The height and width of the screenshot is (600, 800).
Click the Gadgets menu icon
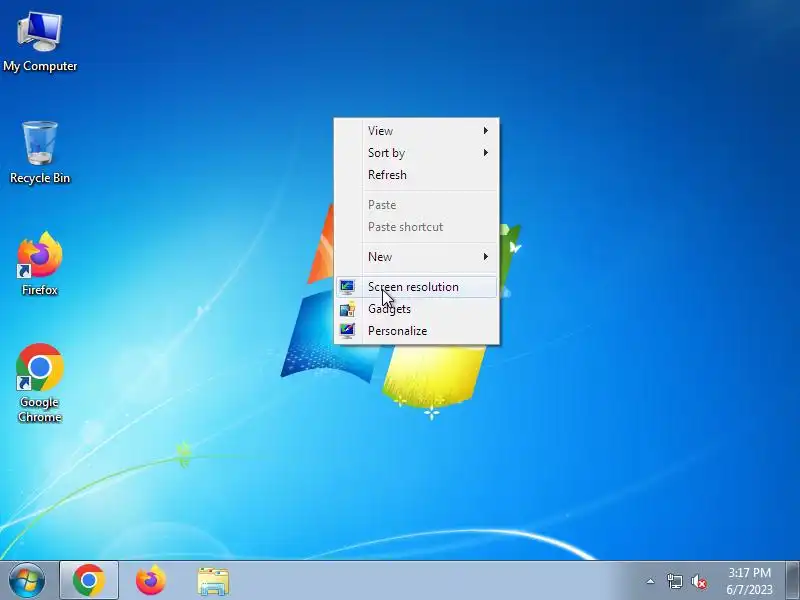pyautogui.click(x=347, y=309)
